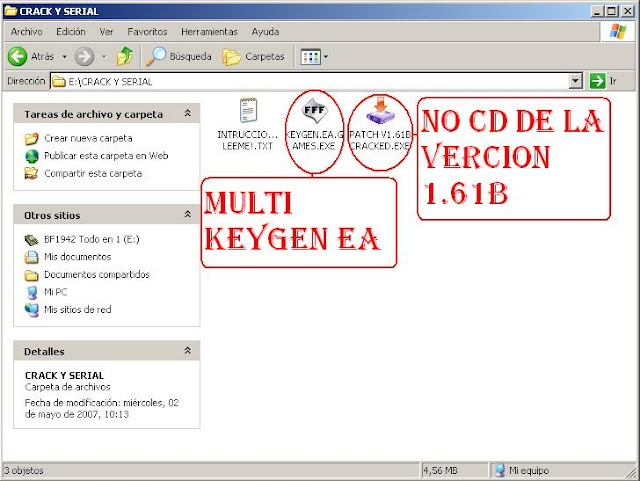Click the Crear nueva carpeta folder icon
The width and height of the screenshot is (640, 481).
pos(31,139)
